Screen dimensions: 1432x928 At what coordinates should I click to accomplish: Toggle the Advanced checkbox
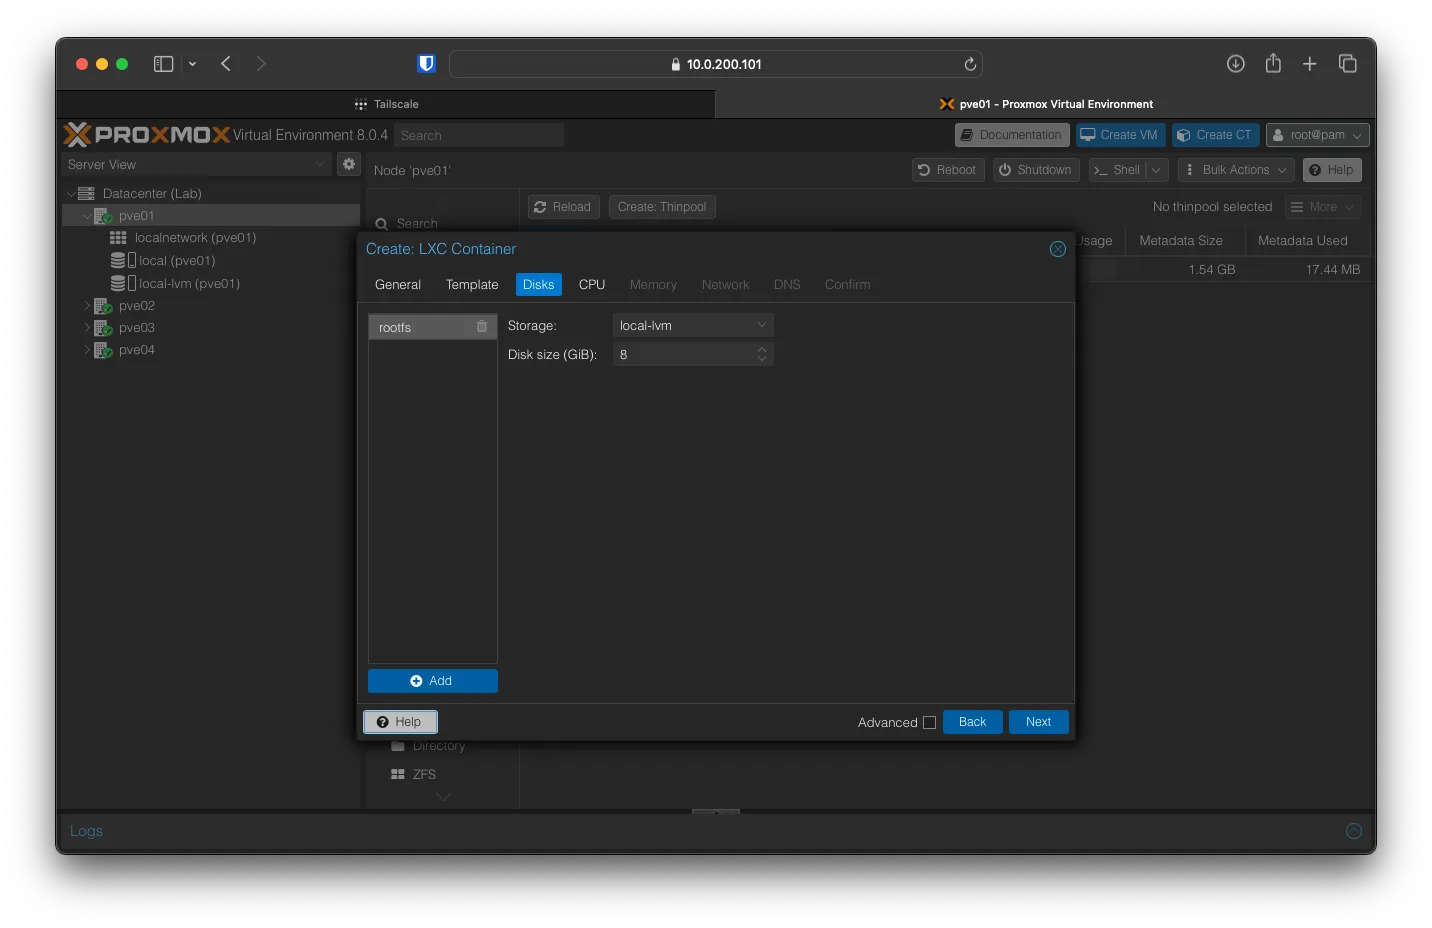point(929,722)
